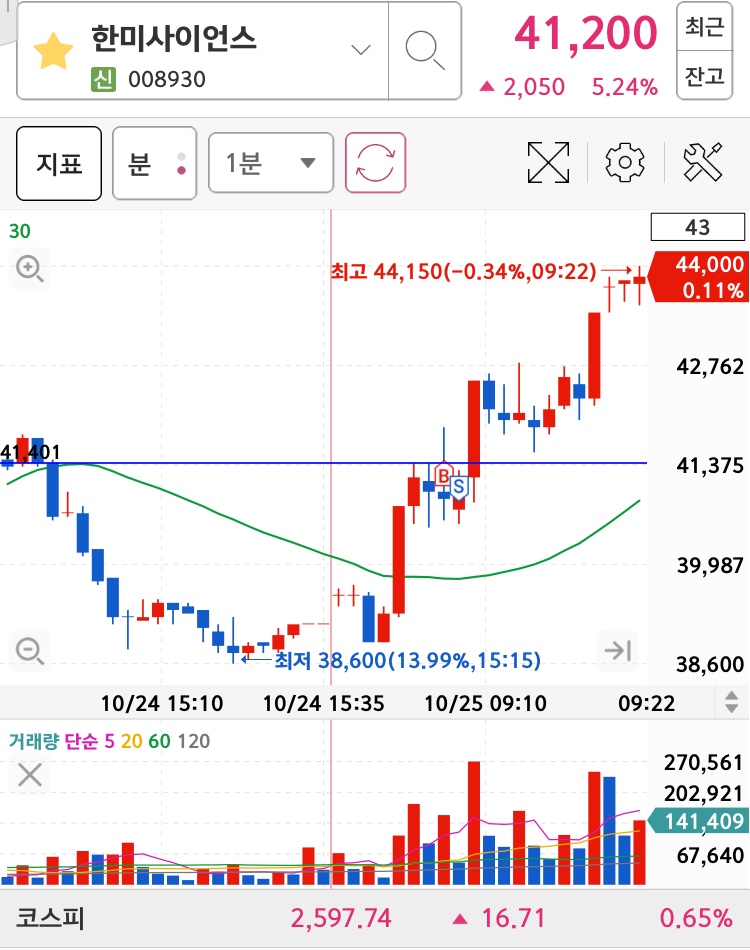Click the 41,401 price line label
This screenshot has height=950, width=750.
30,452
